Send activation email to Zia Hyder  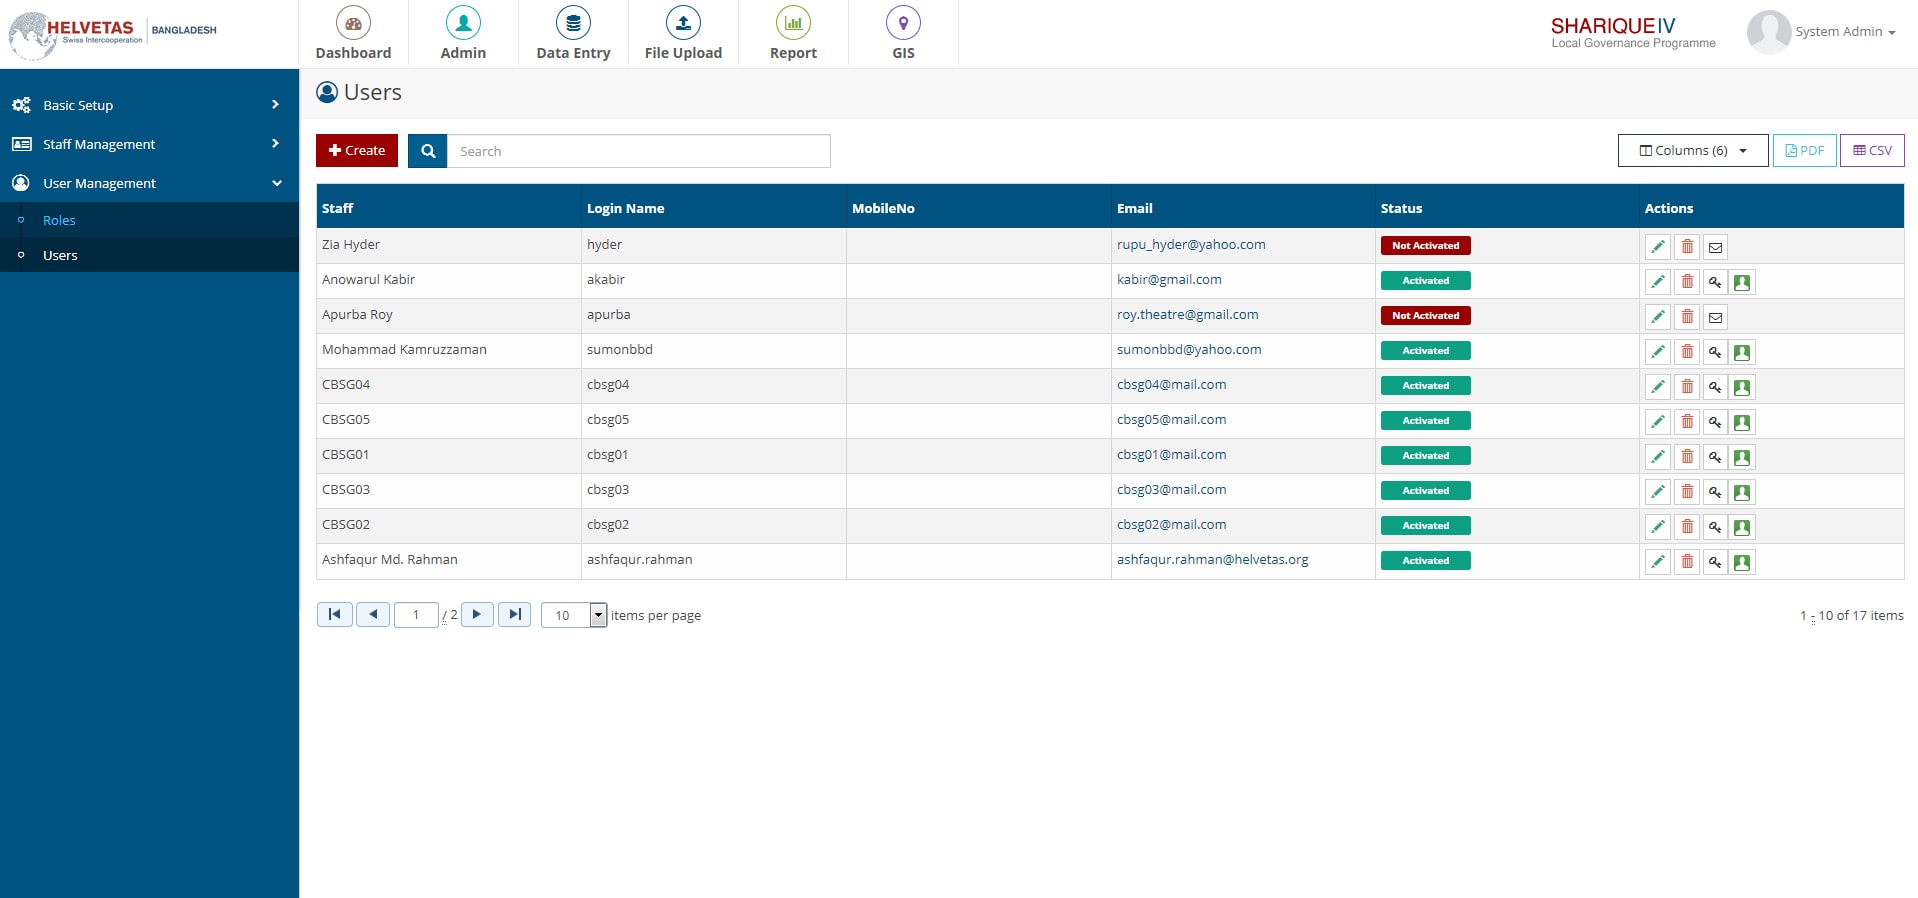(1715, 247)
